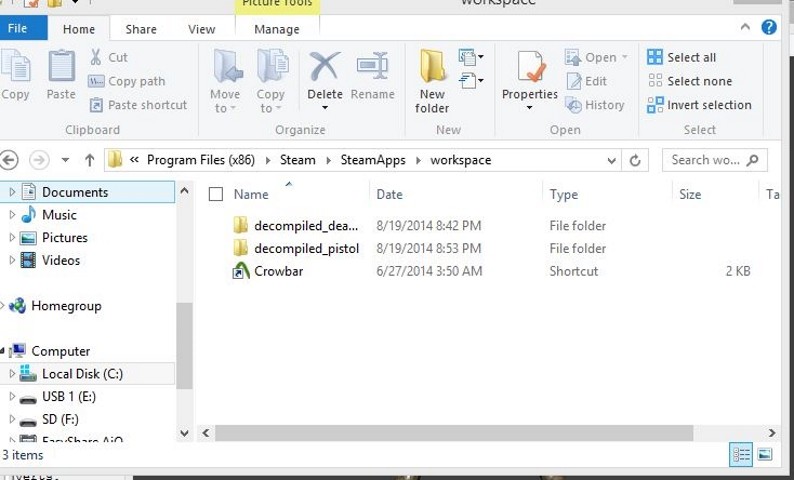Create a New folder
This screenshot has width=794, height=480.
click(431, 81)
